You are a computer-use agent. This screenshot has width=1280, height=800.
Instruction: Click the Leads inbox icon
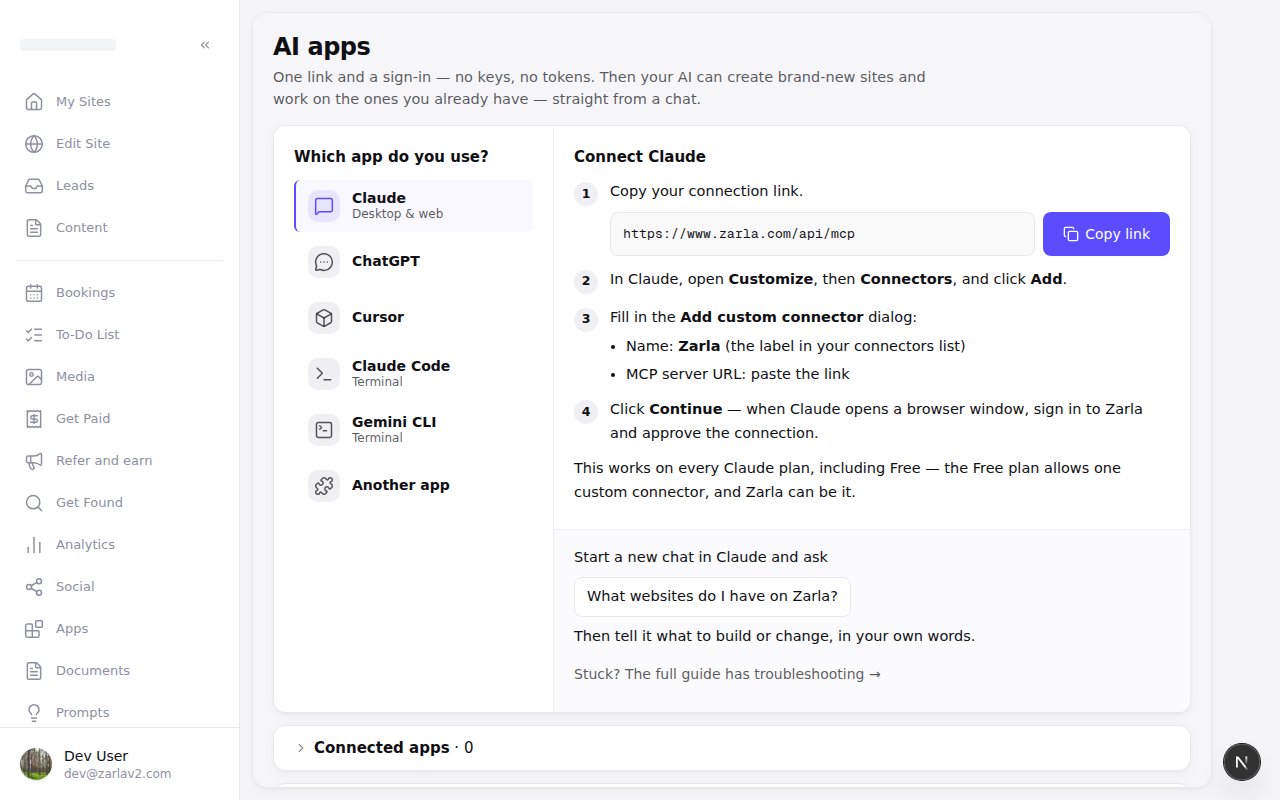[x=34, y=186]
